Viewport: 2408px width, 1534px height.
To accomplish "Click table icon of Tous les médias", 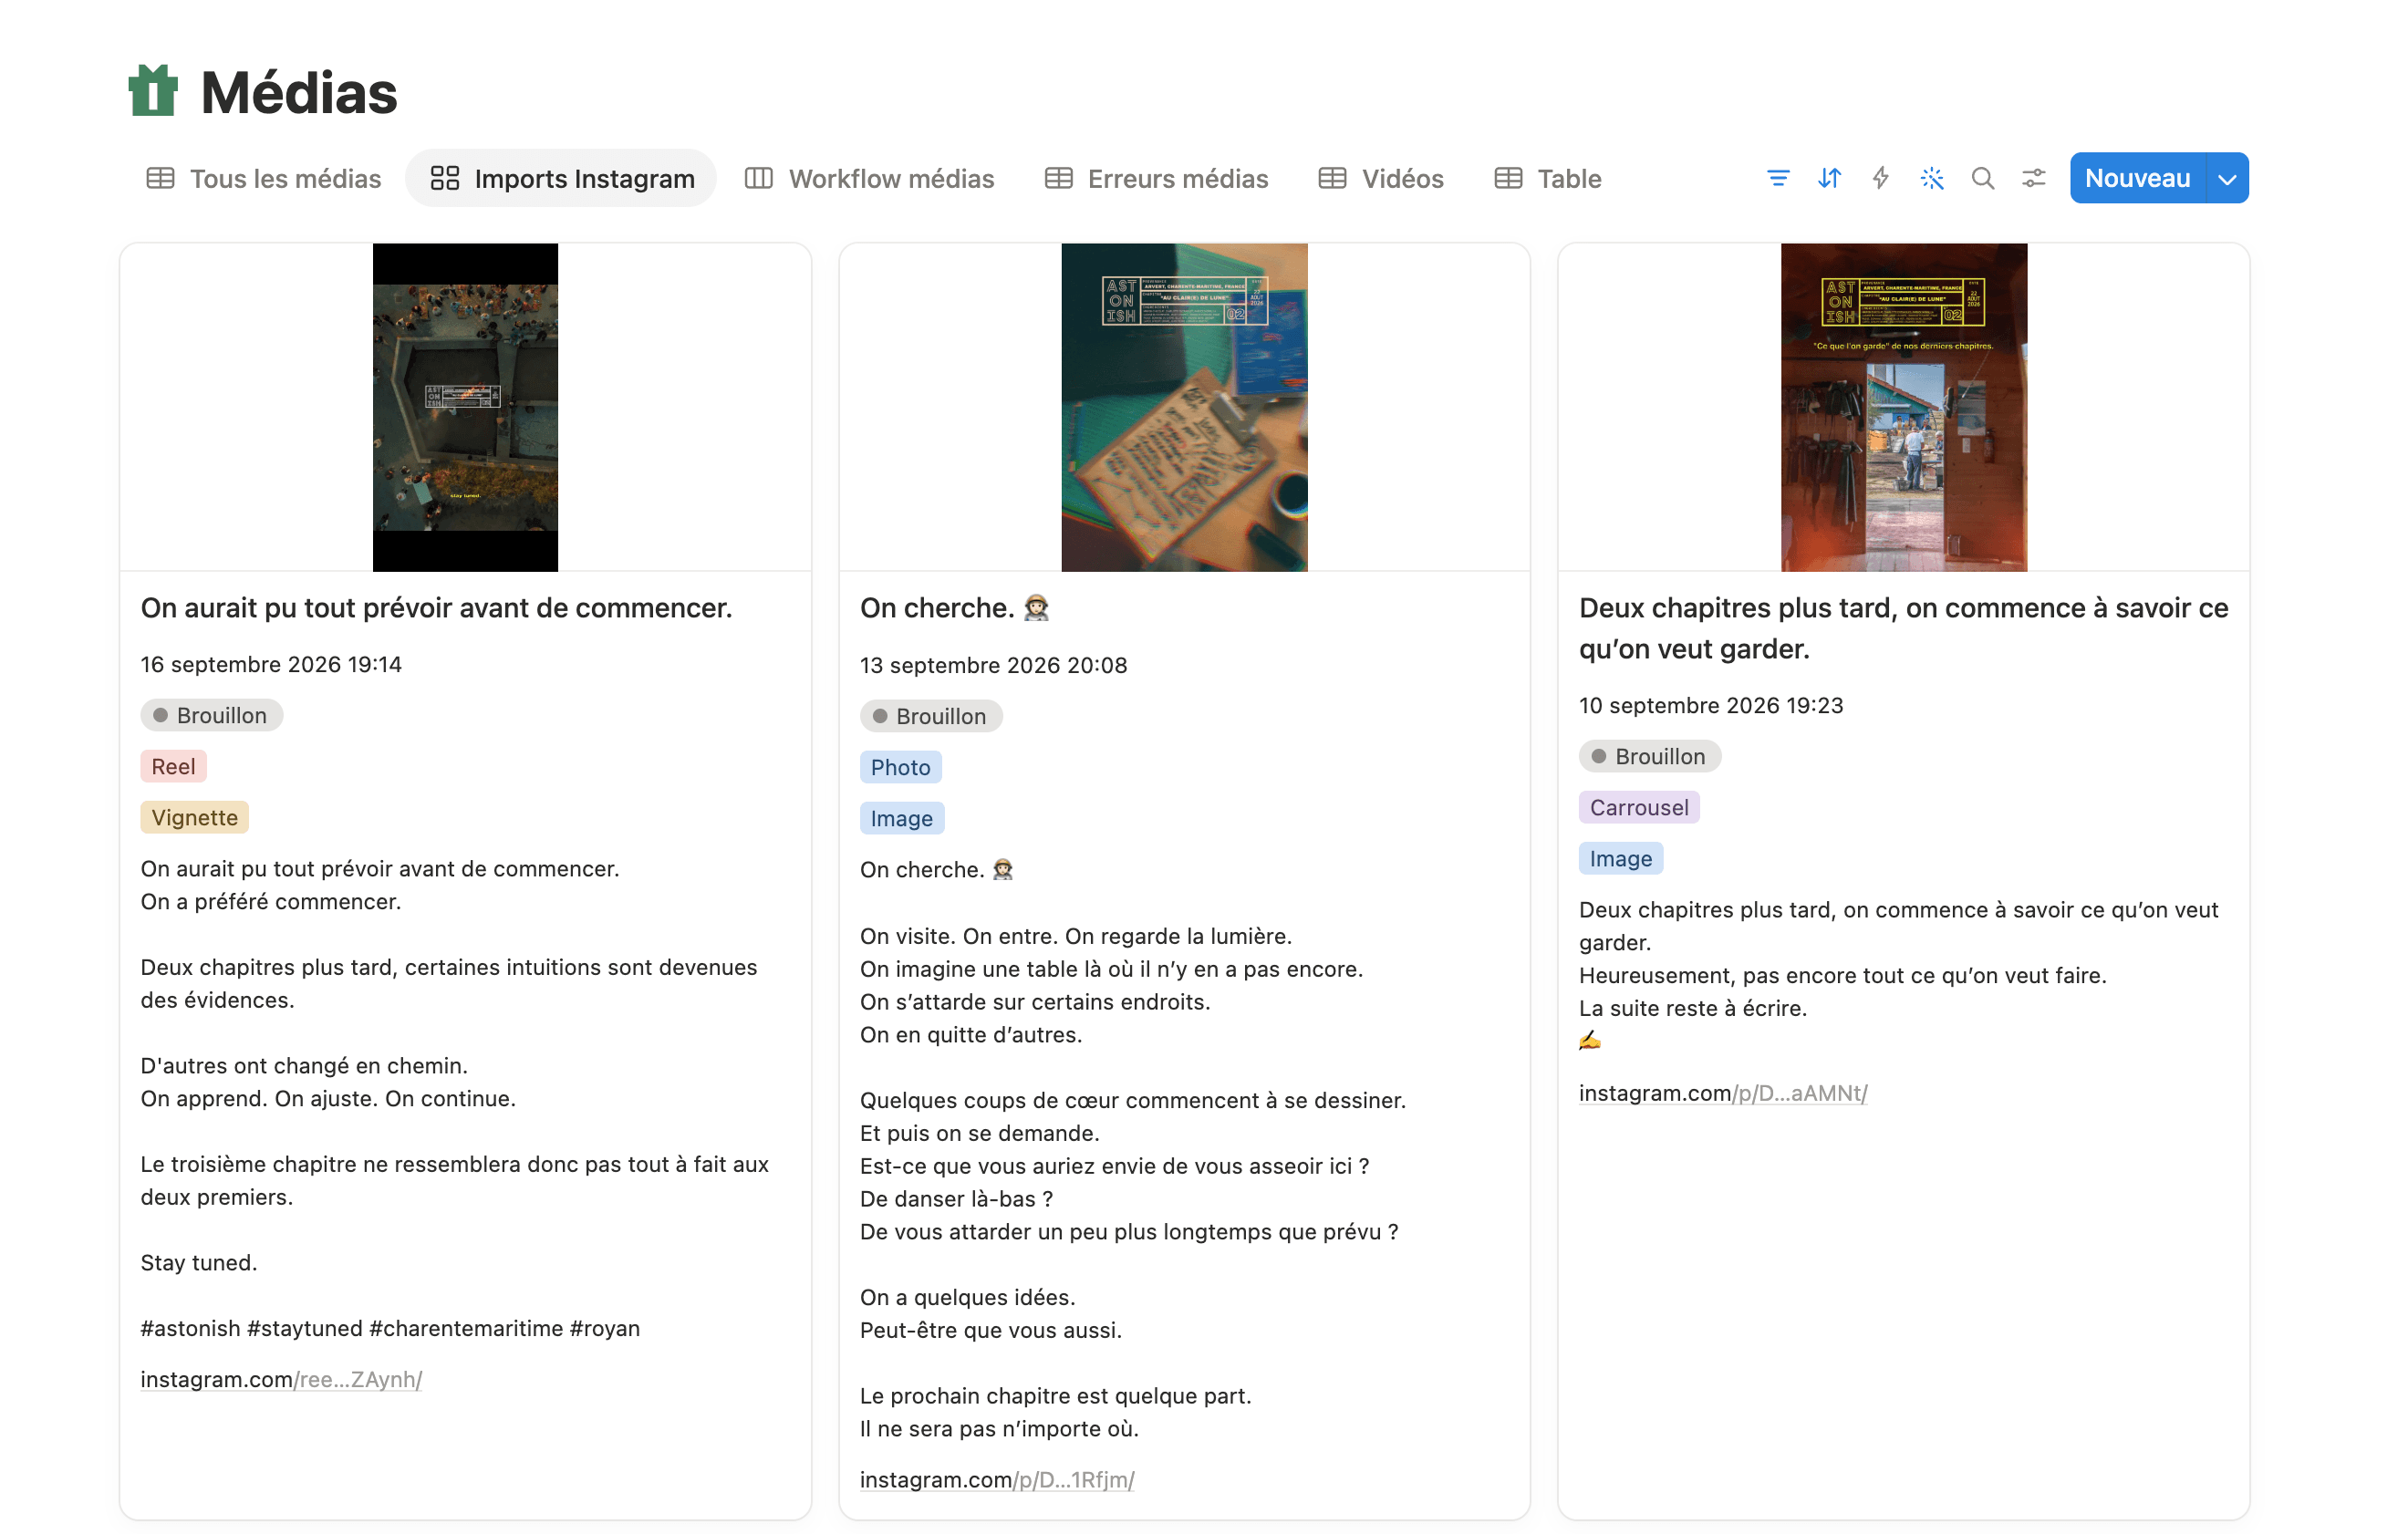I will click(160, 178).
